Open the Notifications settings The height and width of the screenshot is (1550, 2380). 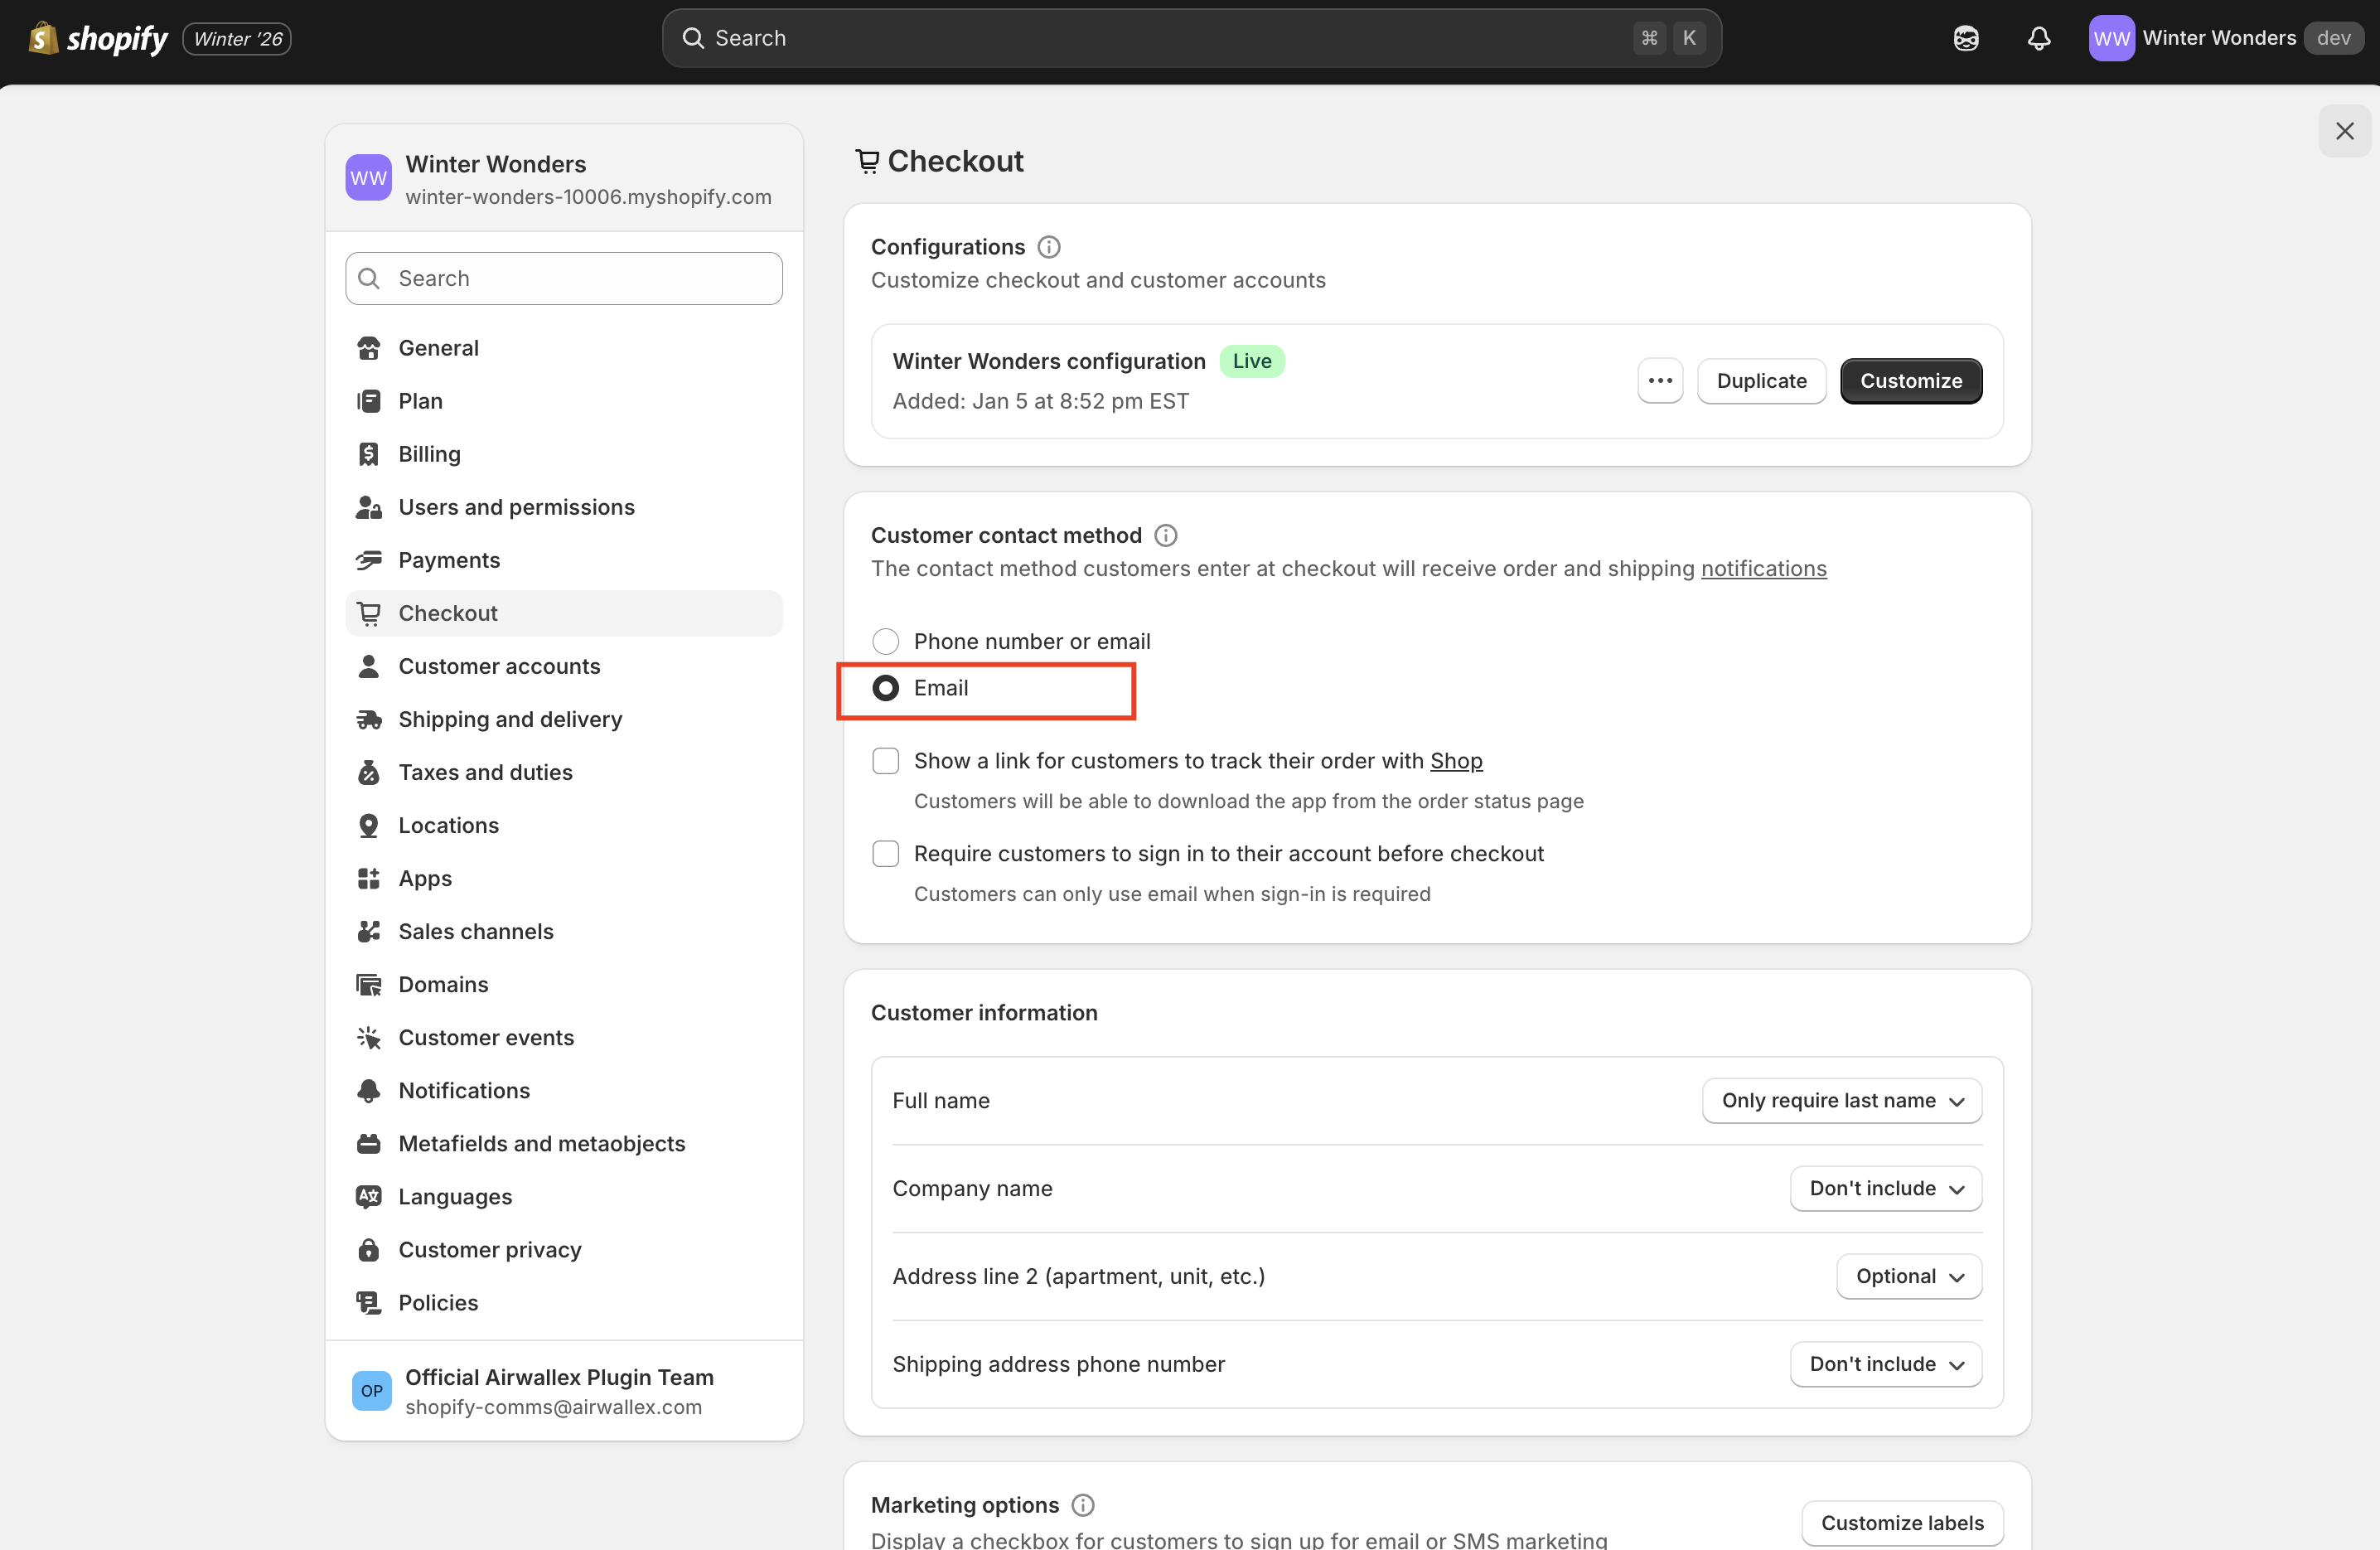(x=464, y=1090)
